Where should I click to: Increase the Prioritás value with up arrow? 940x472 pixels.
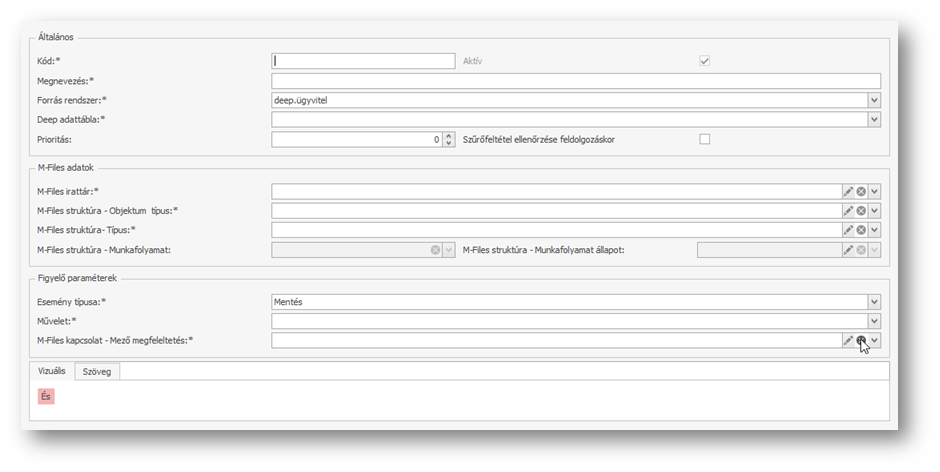(x=450, y=136)
